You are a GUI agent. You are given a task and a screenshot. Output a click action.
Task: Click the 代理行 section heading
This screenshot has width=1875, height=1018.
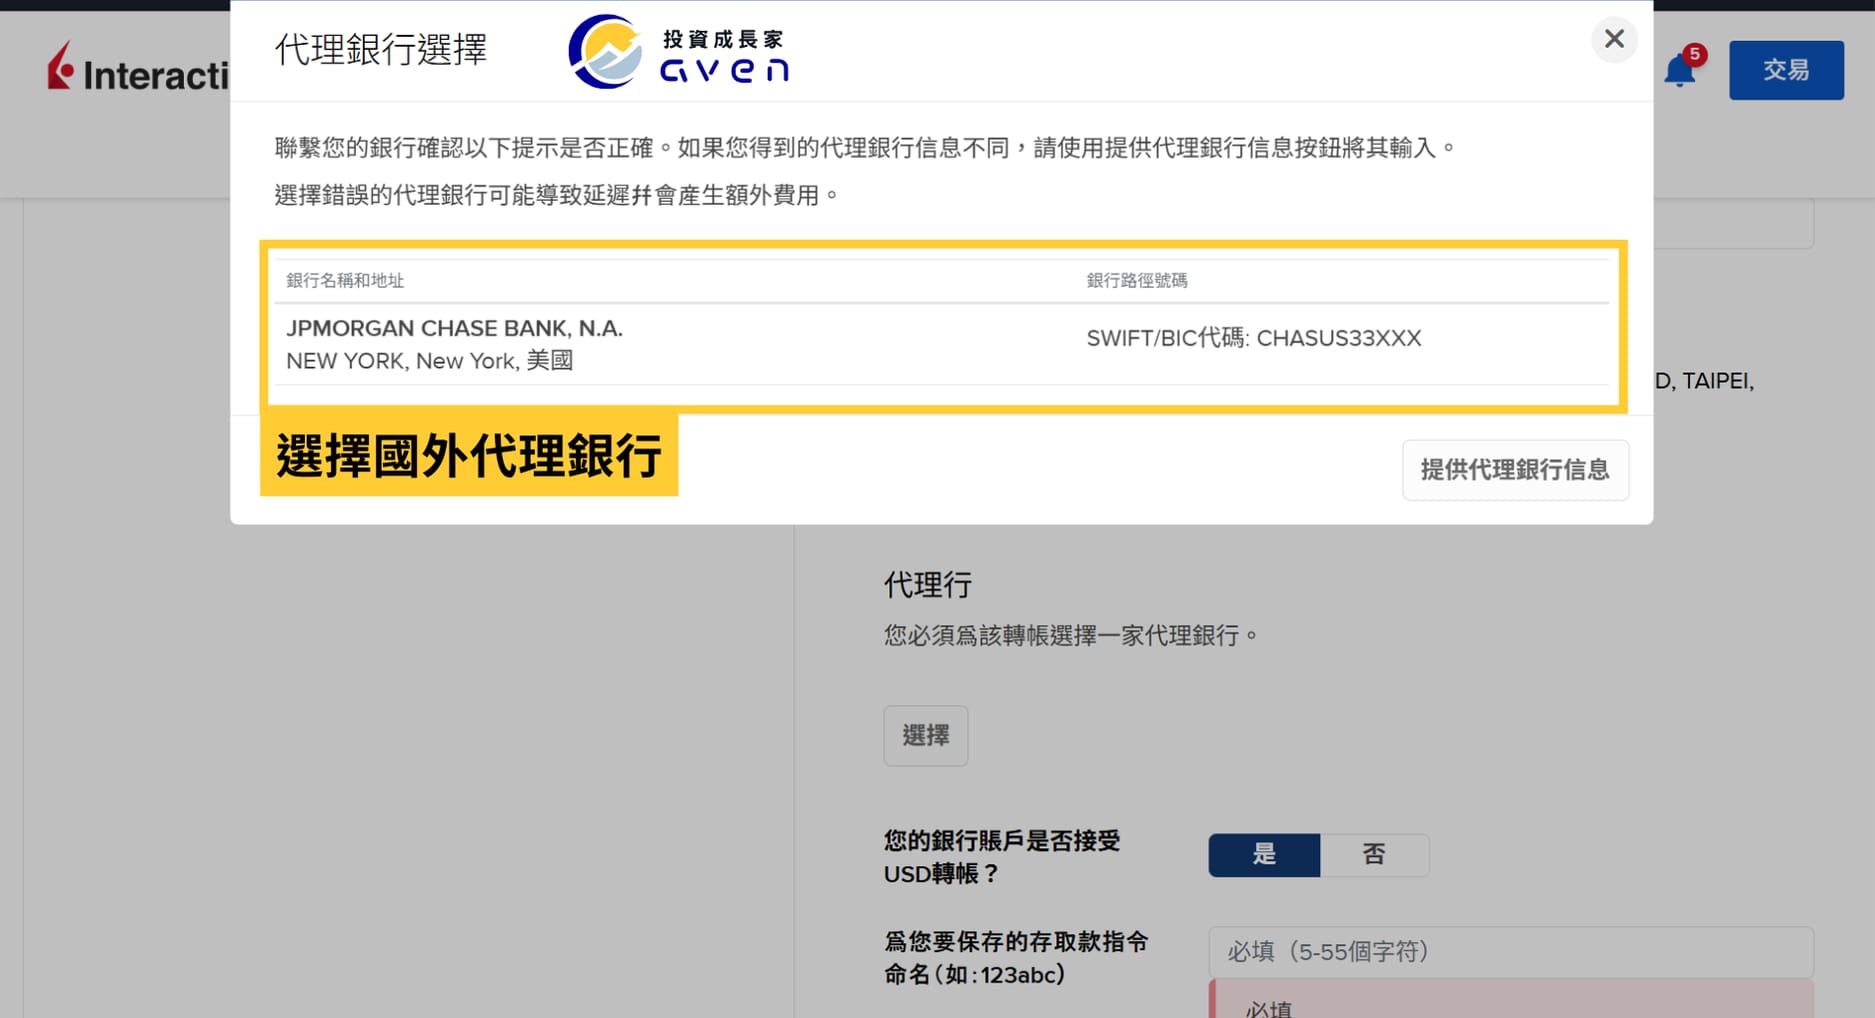(927, 585)
